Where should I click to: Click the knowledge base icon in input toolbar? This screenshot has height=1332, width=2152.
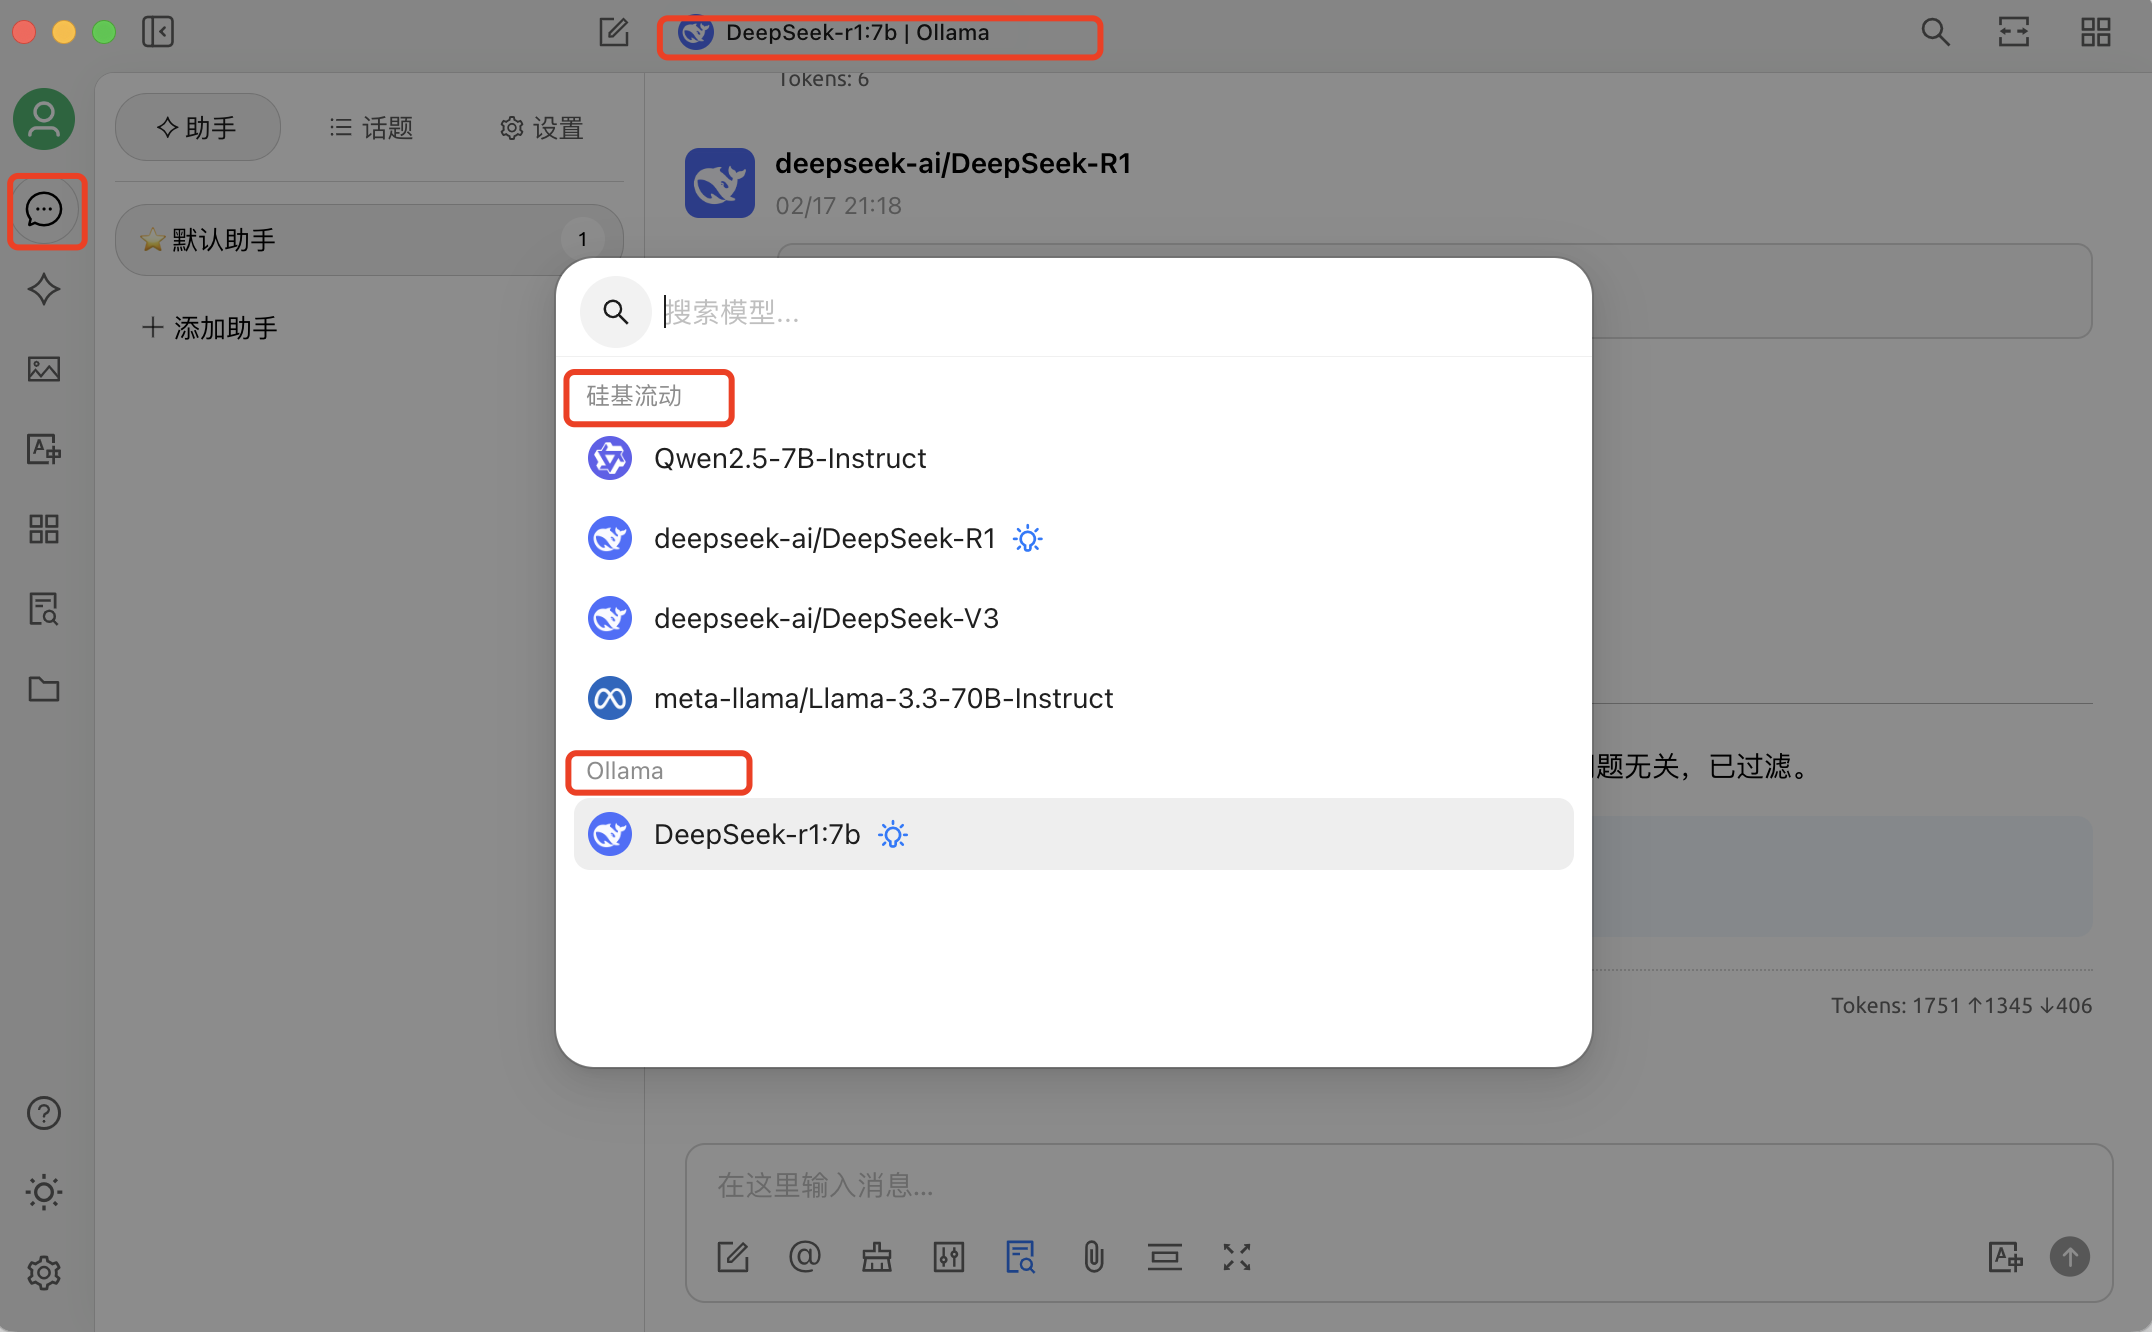pyautogui.click(x=1020, y=1257)
